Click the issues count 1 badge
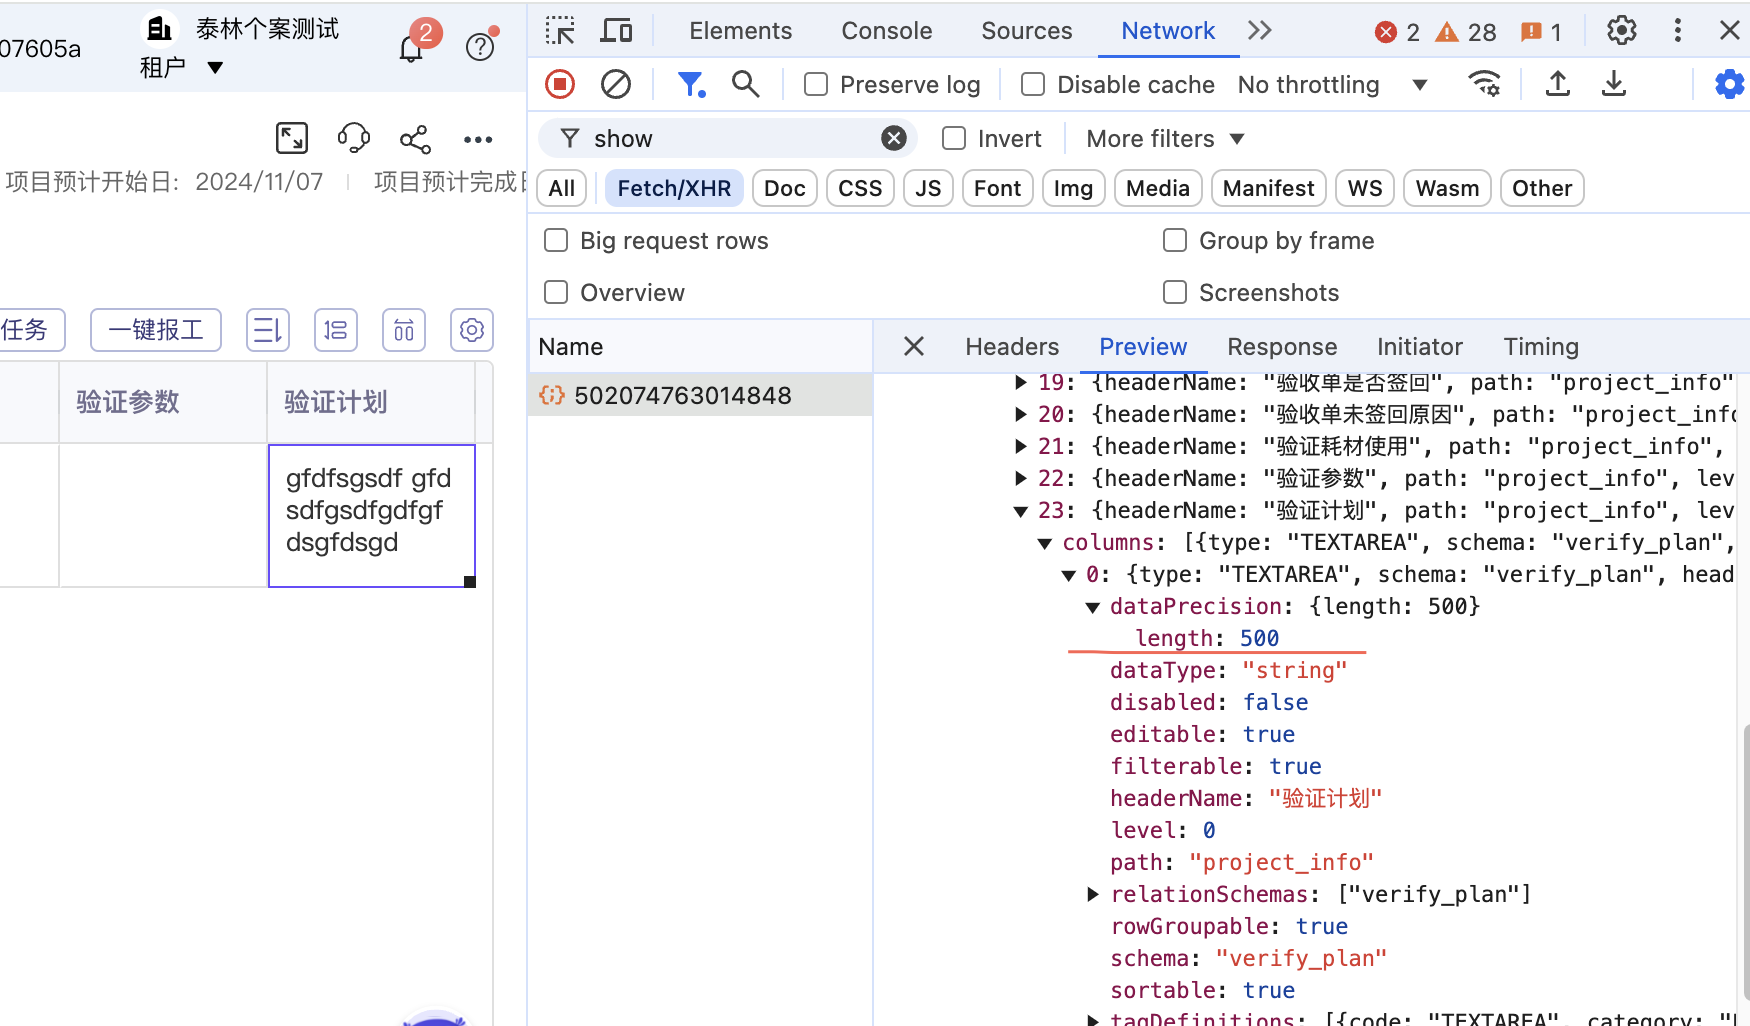The height and width of the screenshot is (1026, 1750). pyautogui.click(x=1541, y=32)
